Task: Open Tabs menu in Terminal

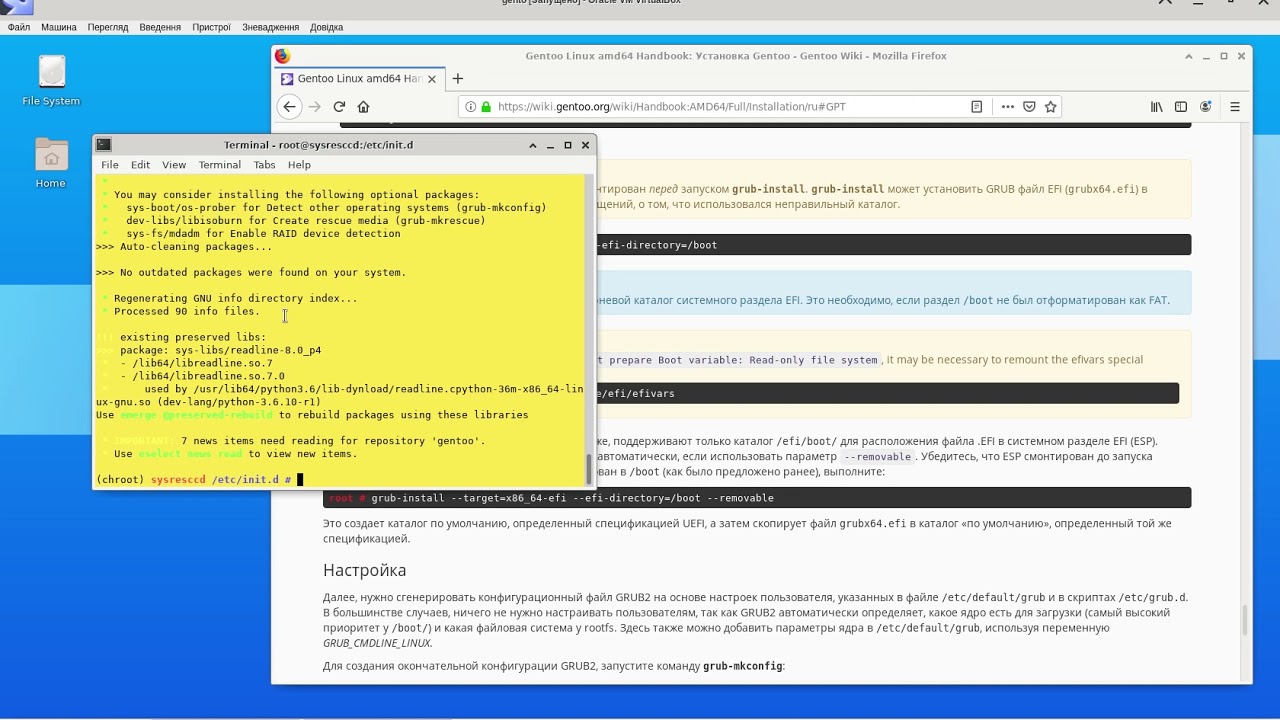Action: (x=264, y=165)
